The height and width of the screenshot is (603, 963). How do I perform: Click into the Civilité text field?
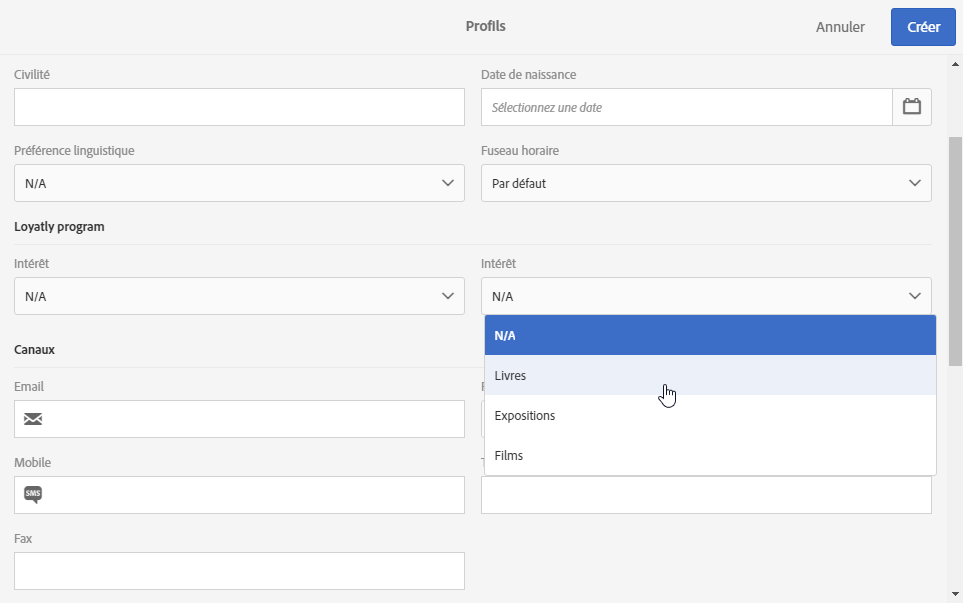[239, 107]
